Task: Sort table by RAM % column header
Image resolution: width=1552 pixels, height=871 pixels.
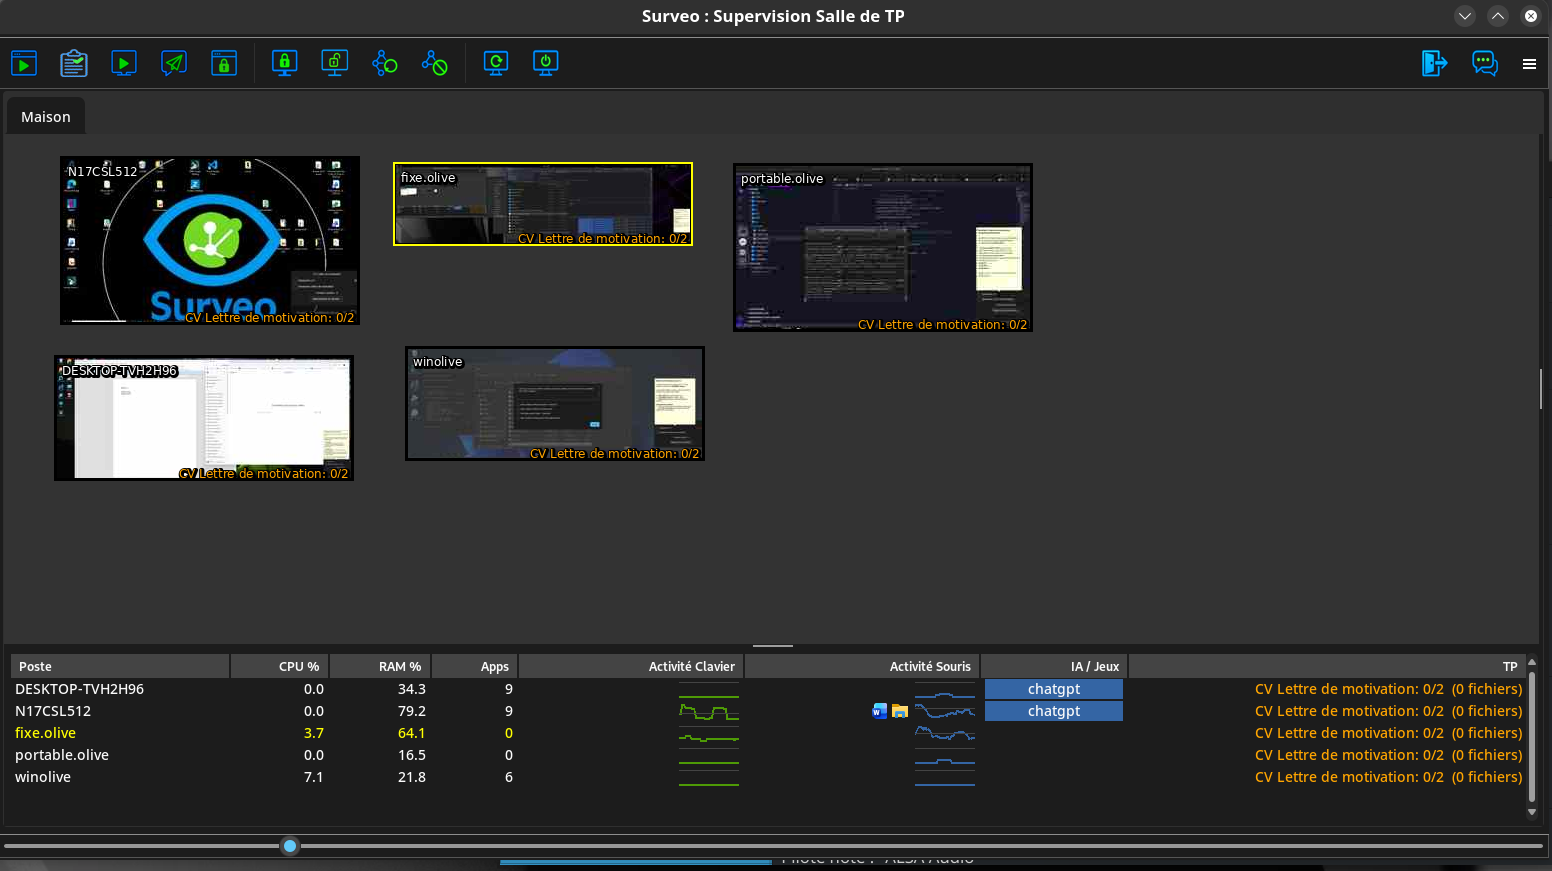Action: tap(380, 667)
